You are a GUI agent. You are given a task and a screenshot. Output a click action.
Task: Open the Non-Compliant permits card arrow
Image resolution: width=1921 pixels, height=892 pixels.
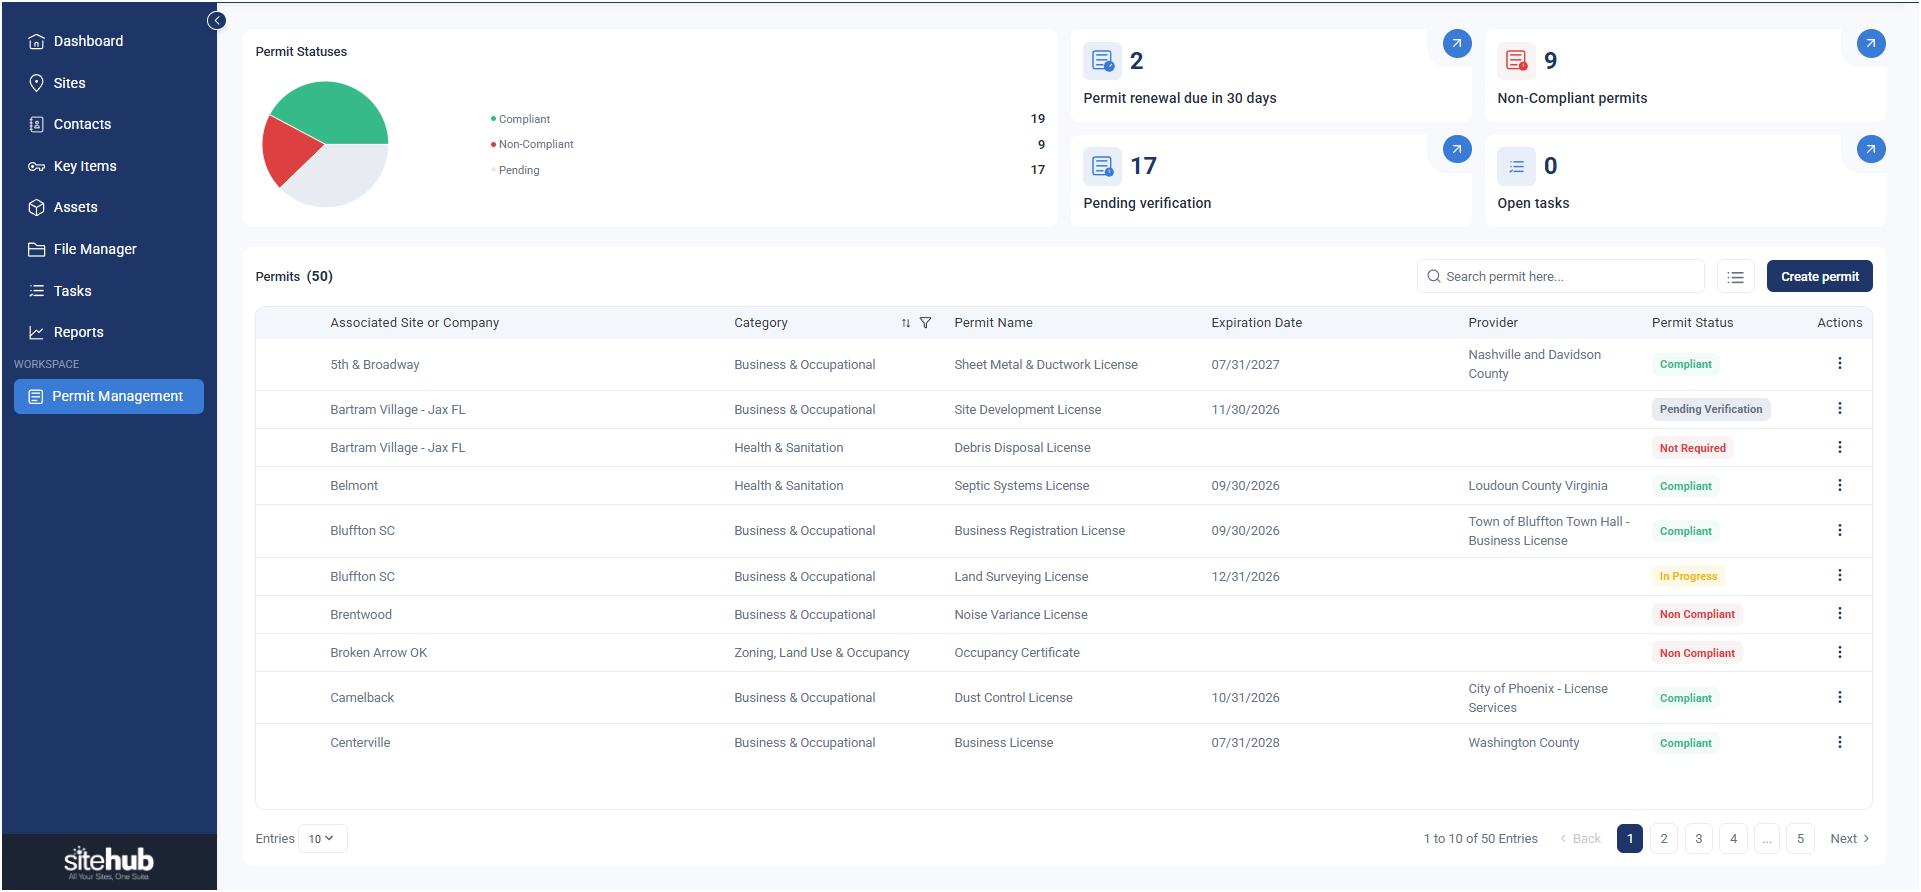pyautogui.click(x=1871, y=43)
